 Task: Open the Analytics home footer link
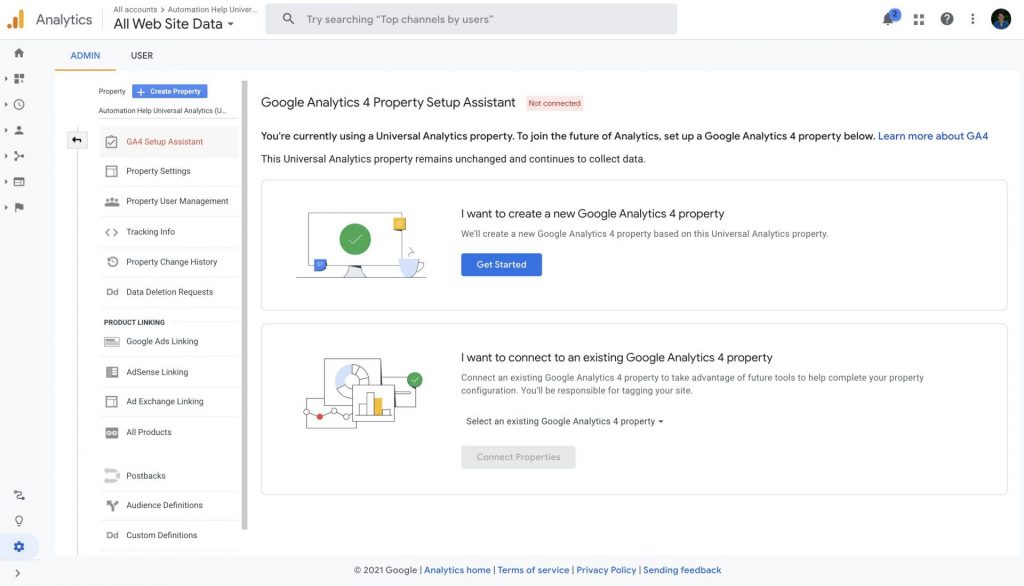tap(457, 570)
